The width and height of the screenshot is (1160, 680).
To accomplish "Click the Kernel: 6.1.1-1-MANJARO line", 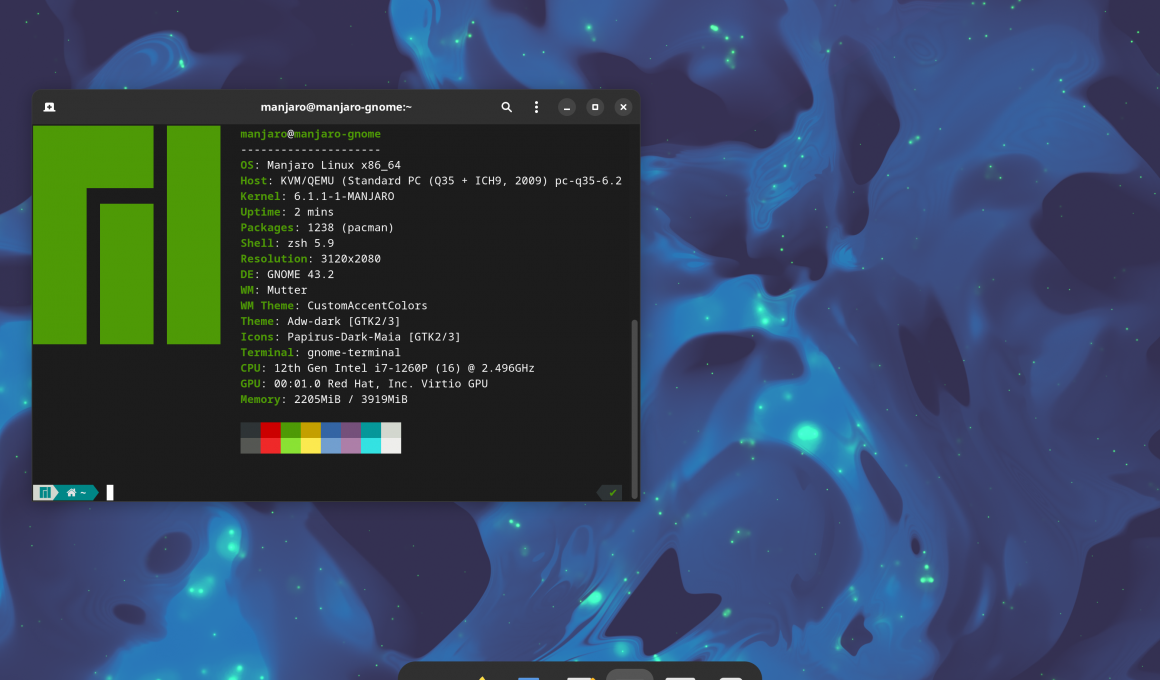I will point(317,196).
